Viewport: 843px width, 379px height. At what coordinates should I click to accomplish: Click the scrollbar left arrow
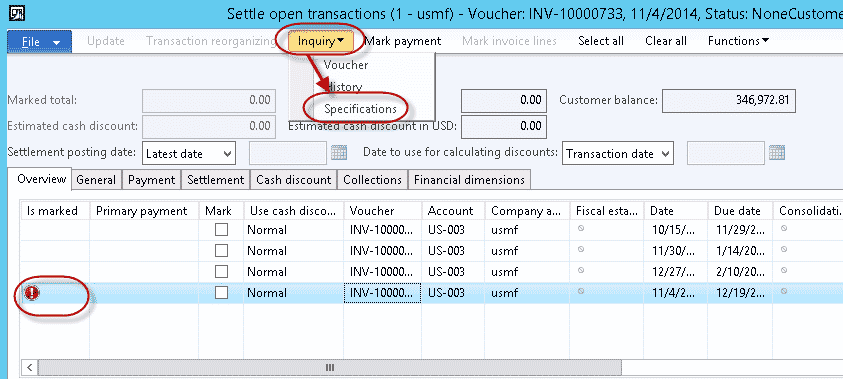30,368
